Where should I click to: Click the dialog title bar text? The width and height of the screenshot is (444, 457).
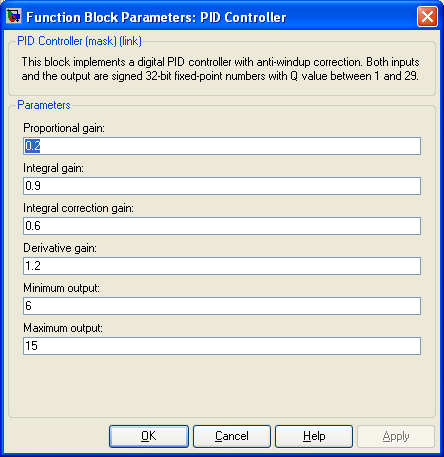pyautogui.click(x=156, y=17)
